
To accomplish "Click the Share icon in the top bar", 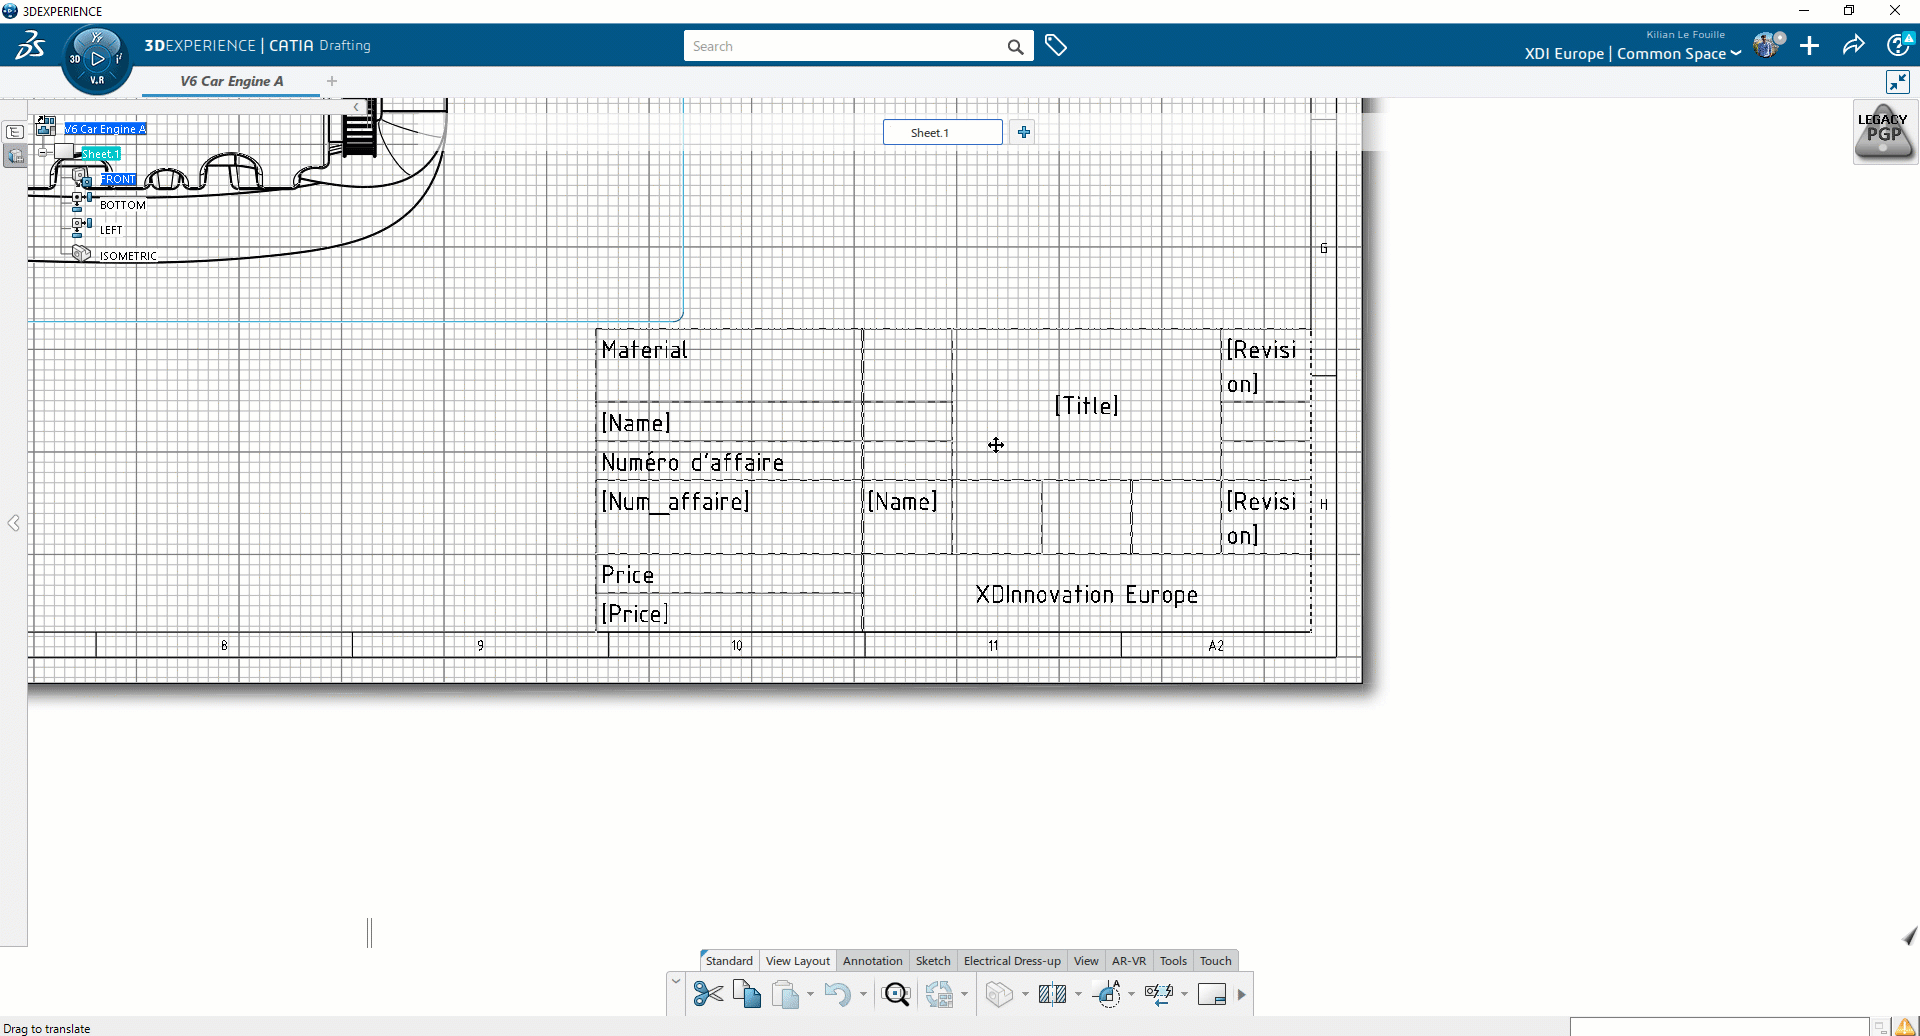I will [x=1854, y=45].
